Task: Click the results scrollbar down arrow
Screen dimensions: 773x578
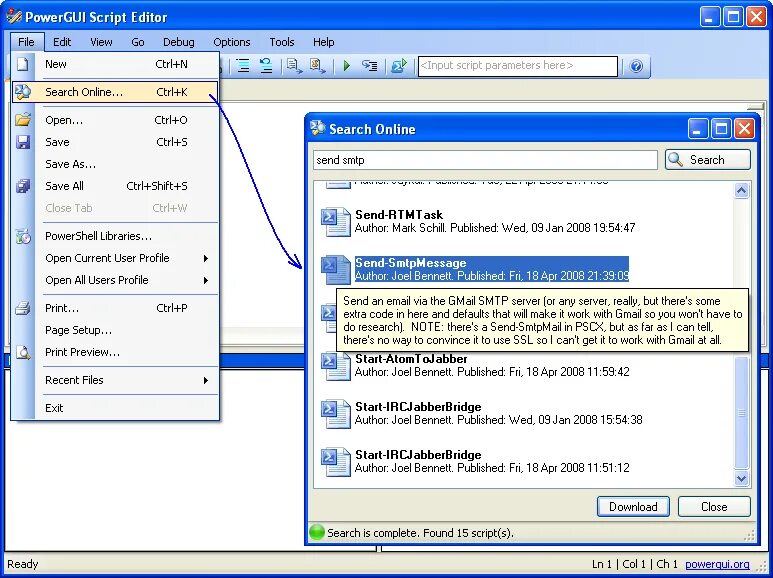Action: pyautogui.click(x=741, y=478)
